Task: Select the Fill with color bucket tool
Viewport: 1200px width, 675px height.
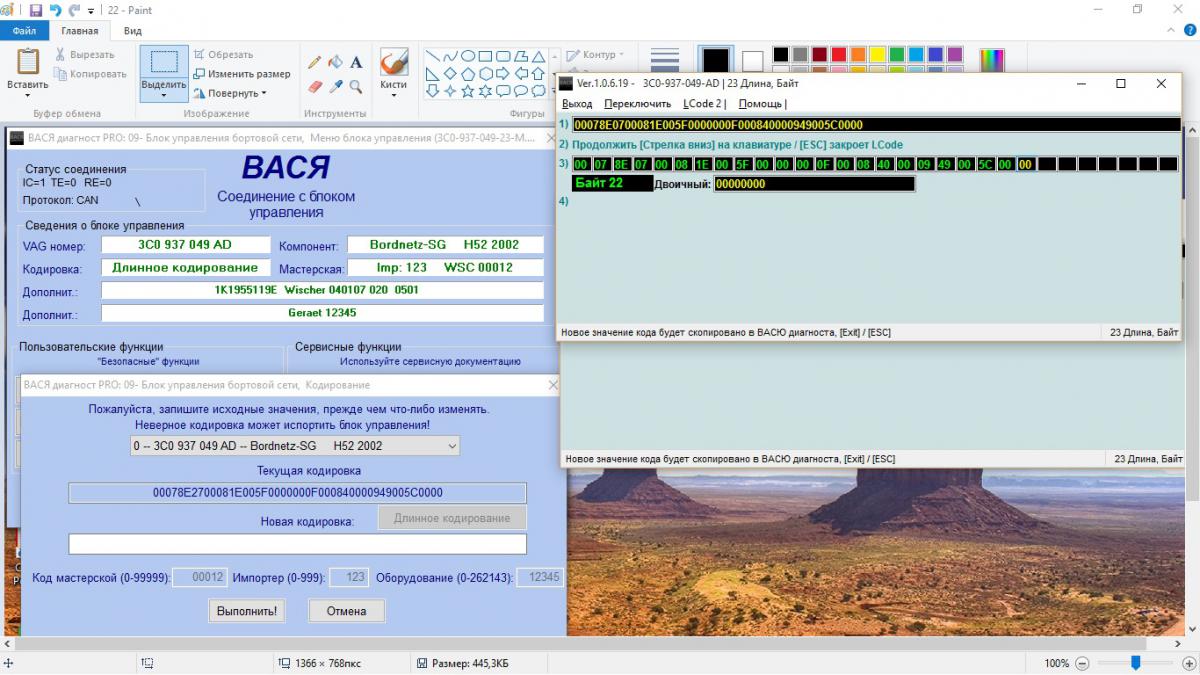Action: 336,62
